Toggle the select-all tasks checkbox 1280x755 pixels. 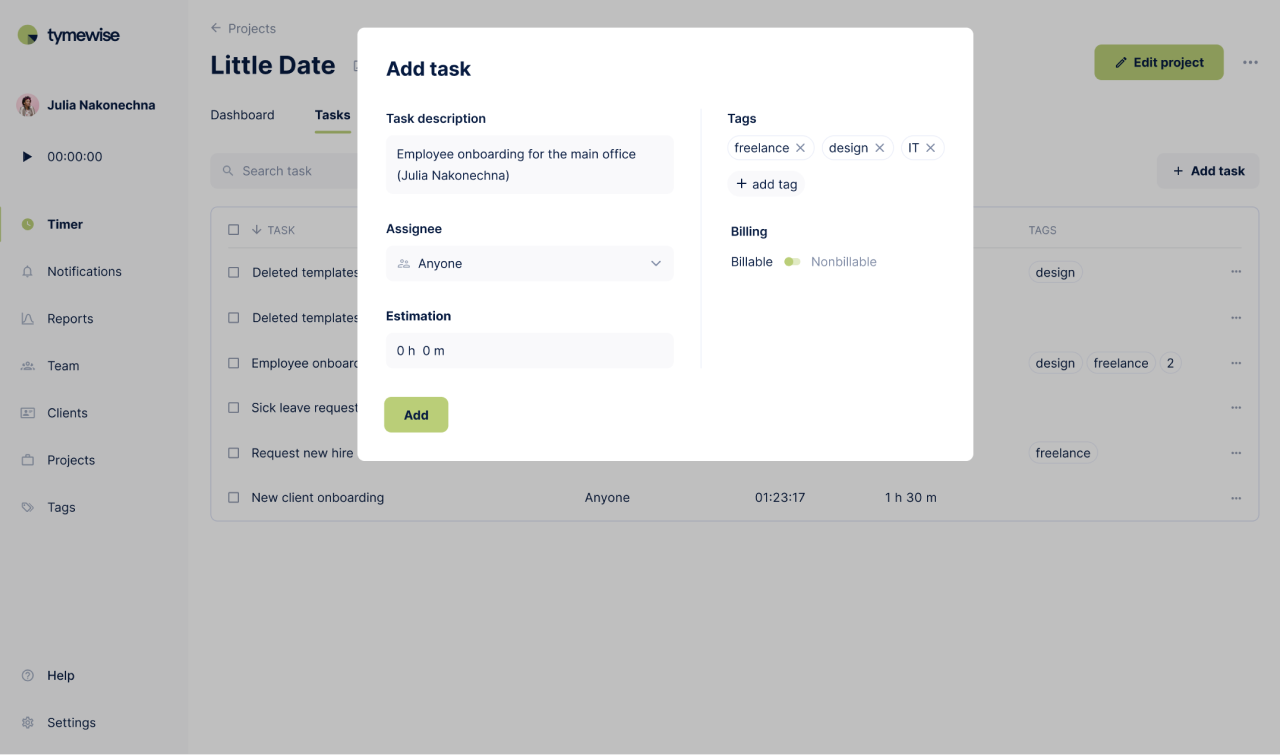point(234,230)
